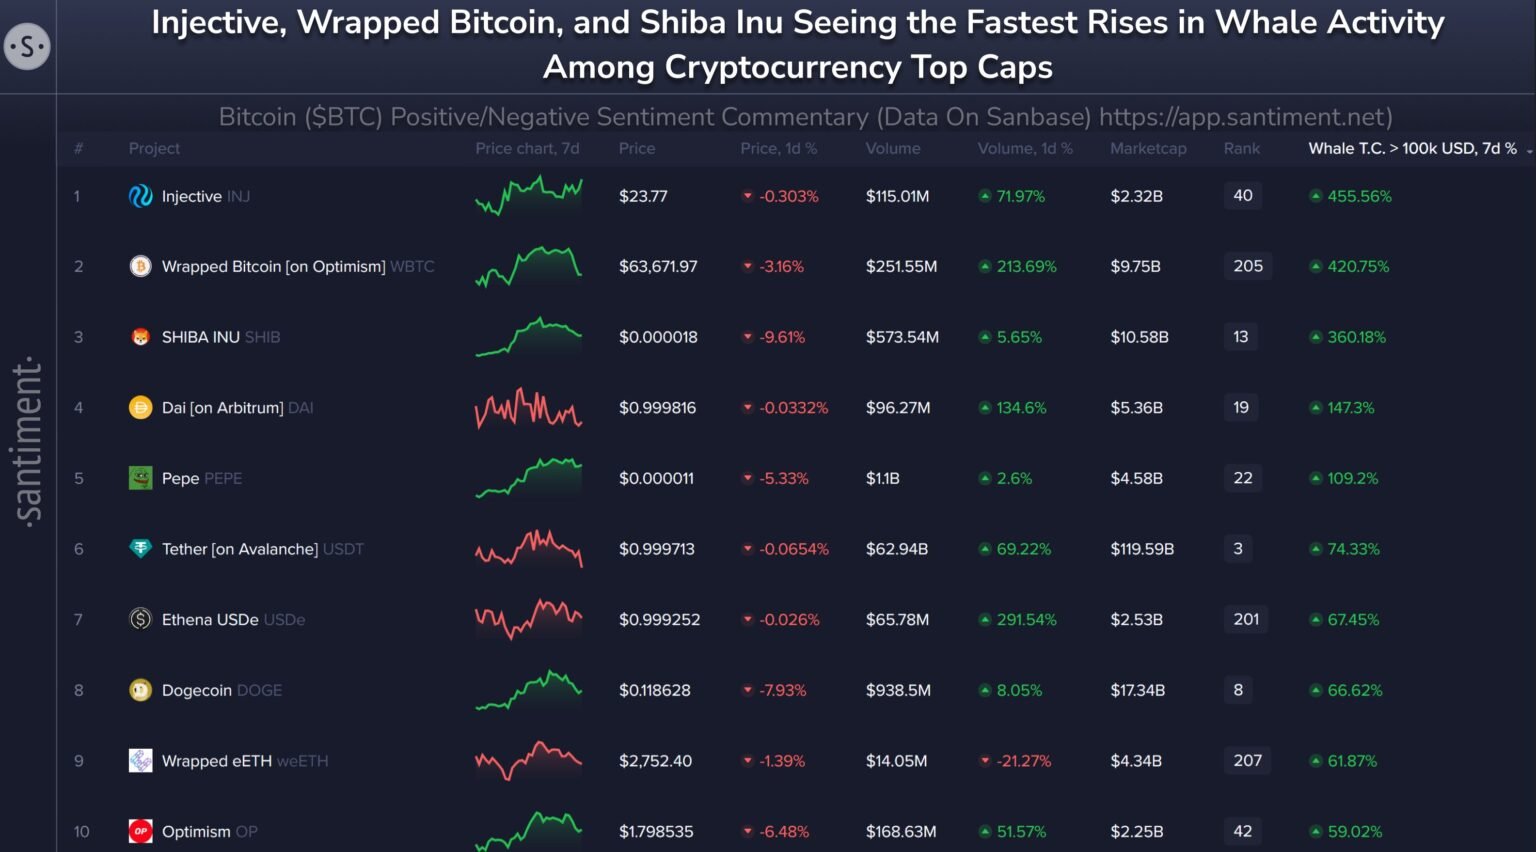
Task: Click the Santiment logo in the top-left corner
Action: [x=27, y=45]
